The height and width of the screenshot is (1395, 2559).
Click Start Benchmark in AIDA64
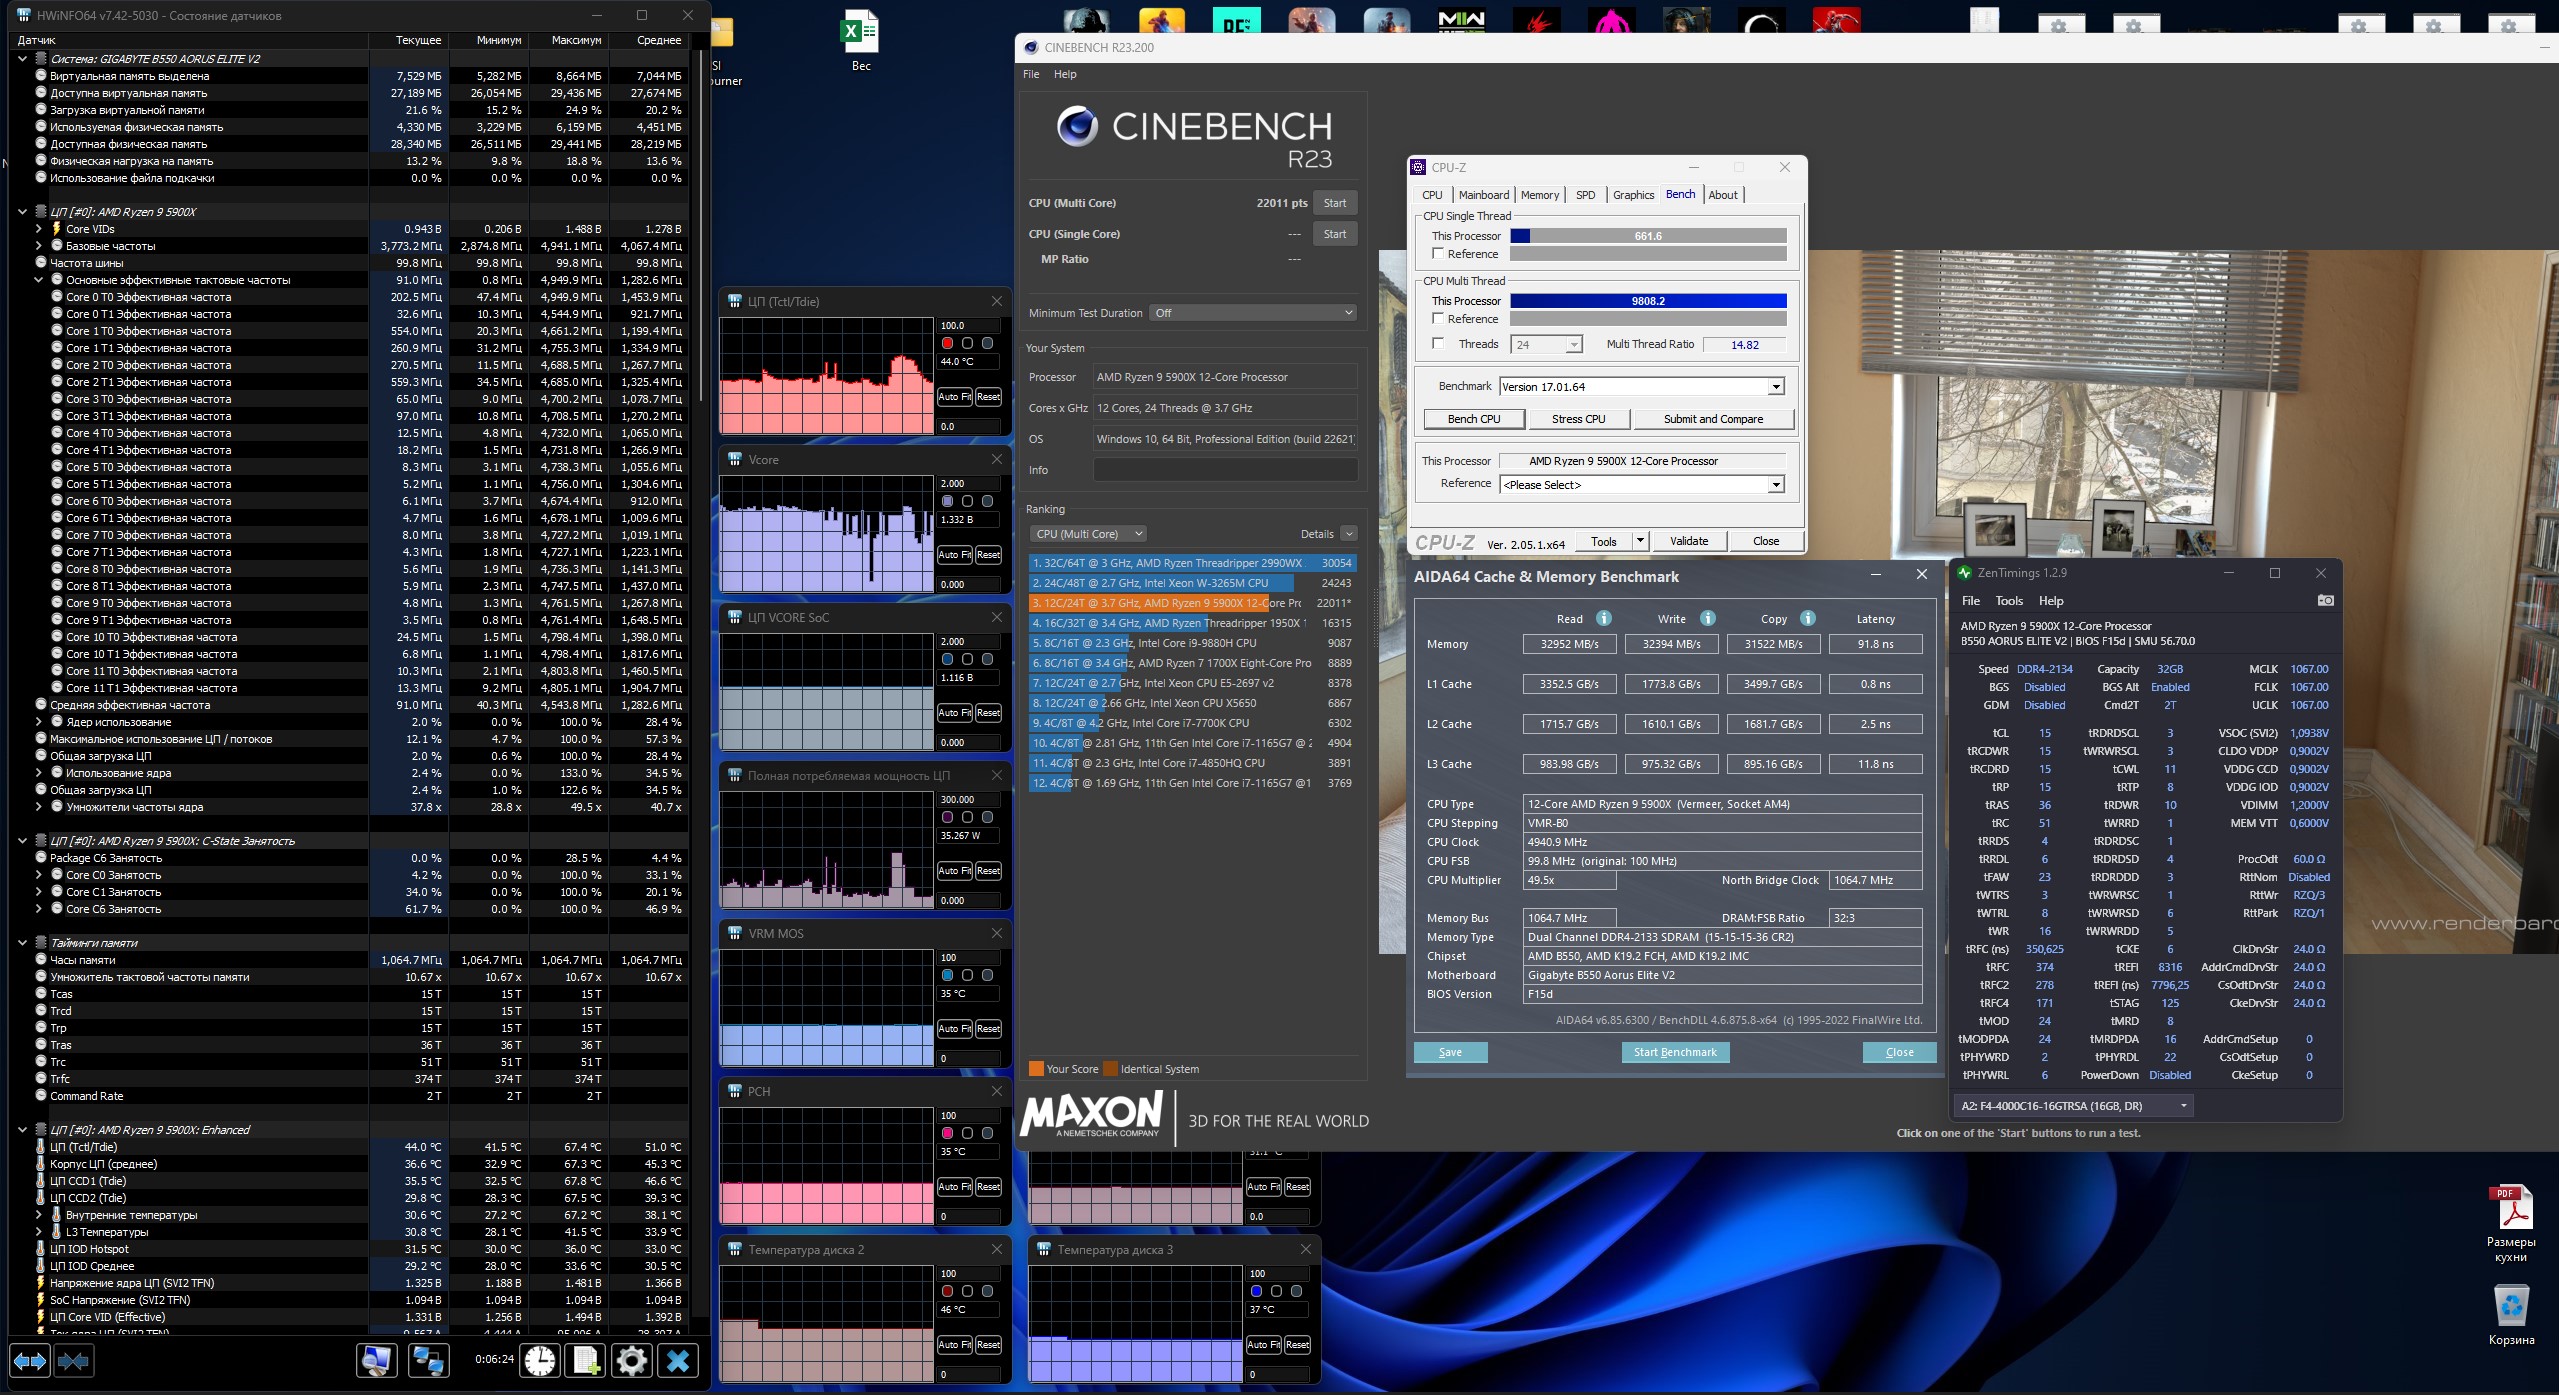tap(1674, 1052)
